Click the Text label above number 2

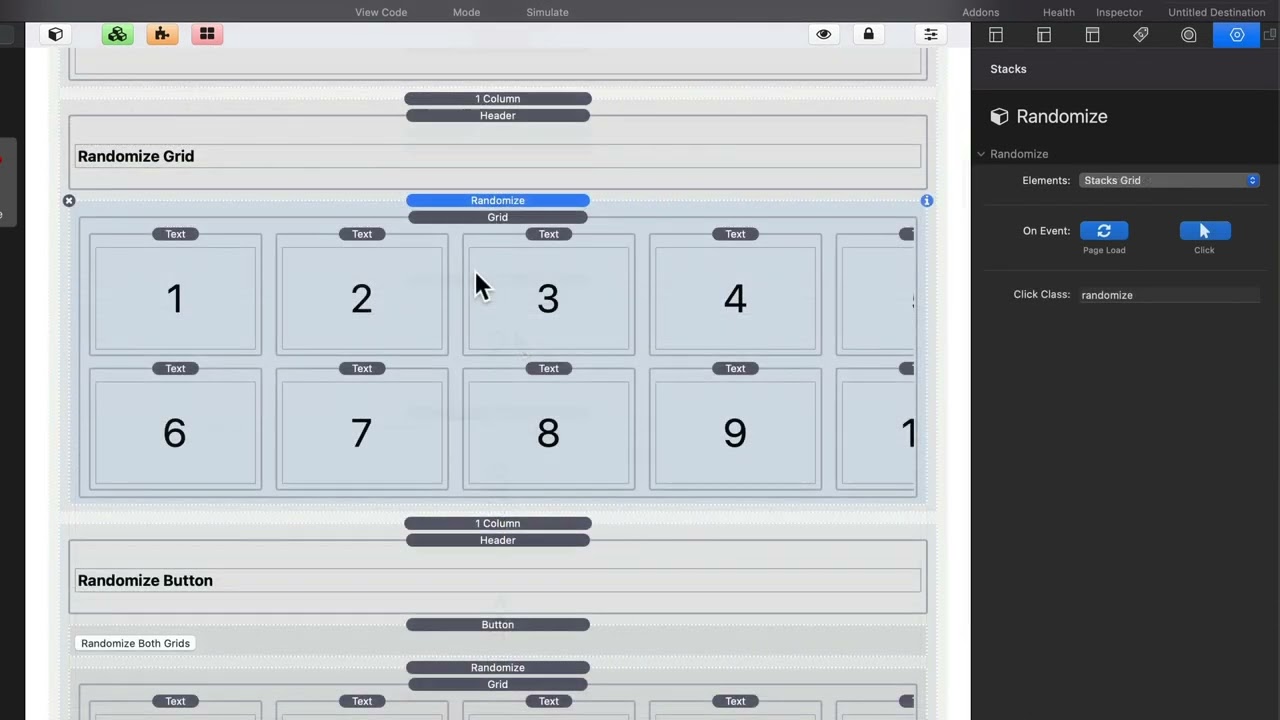click(362, 234)
